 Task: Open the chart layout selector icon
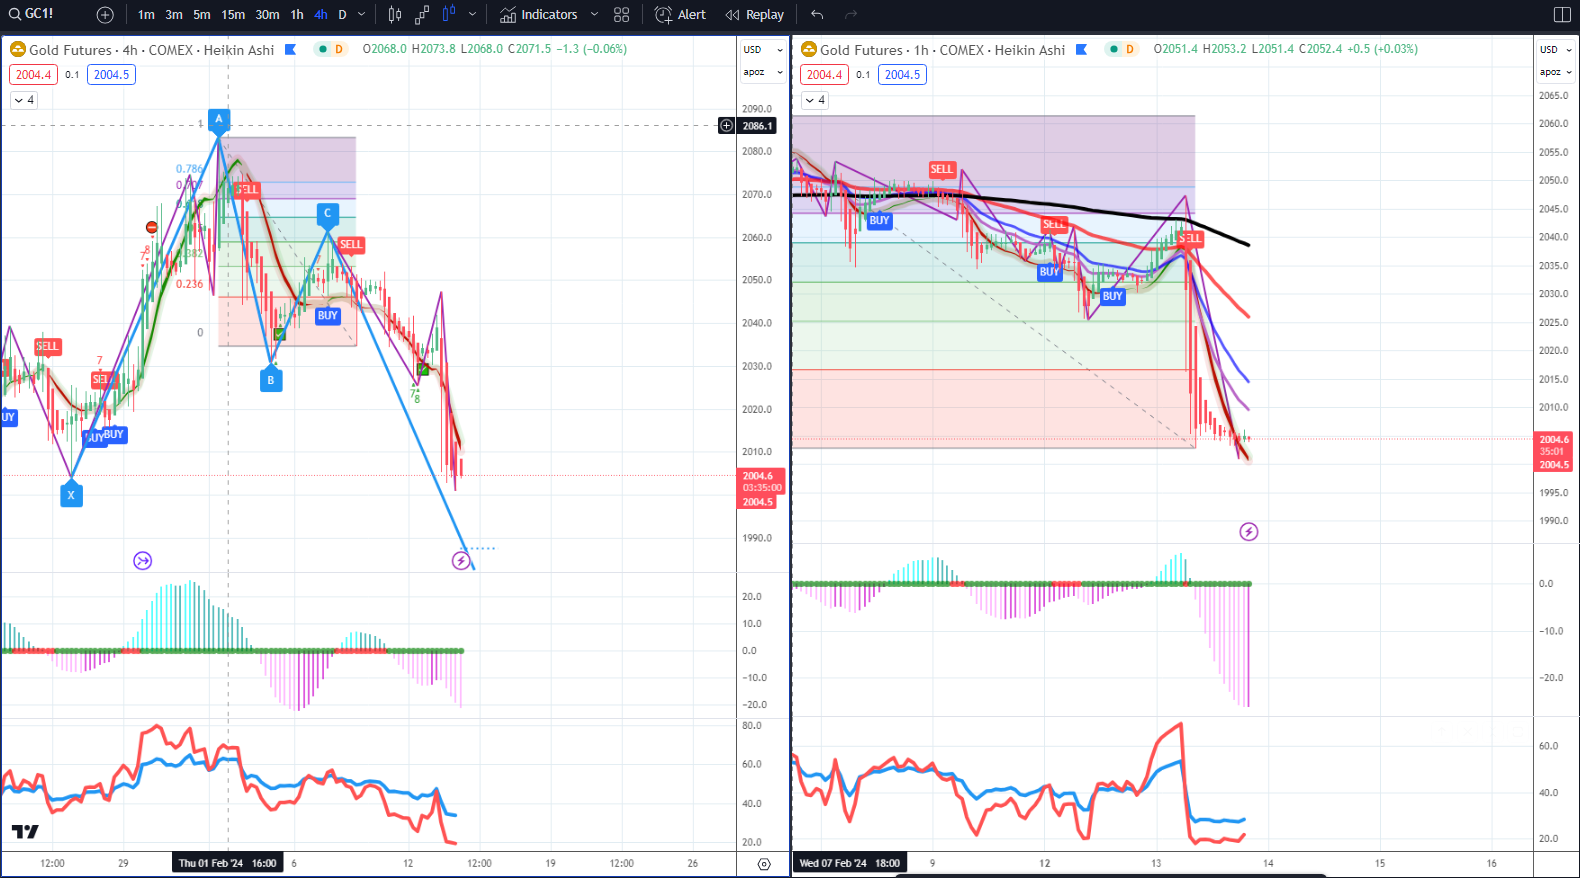[x=1562, y=15]
